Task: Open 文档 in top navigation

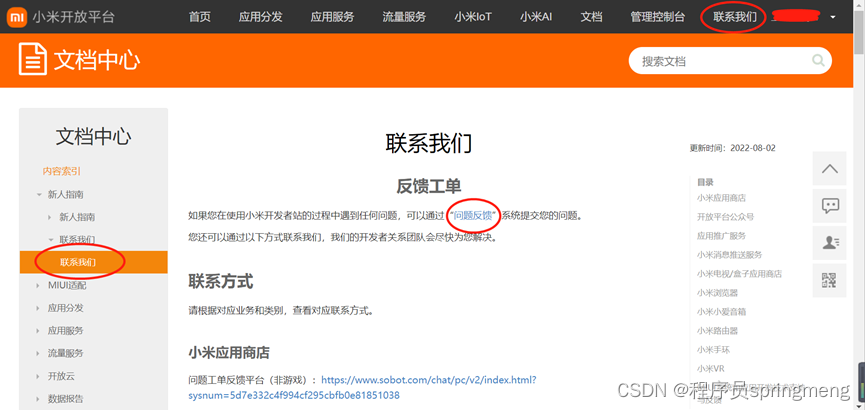Action: point(591,17)
